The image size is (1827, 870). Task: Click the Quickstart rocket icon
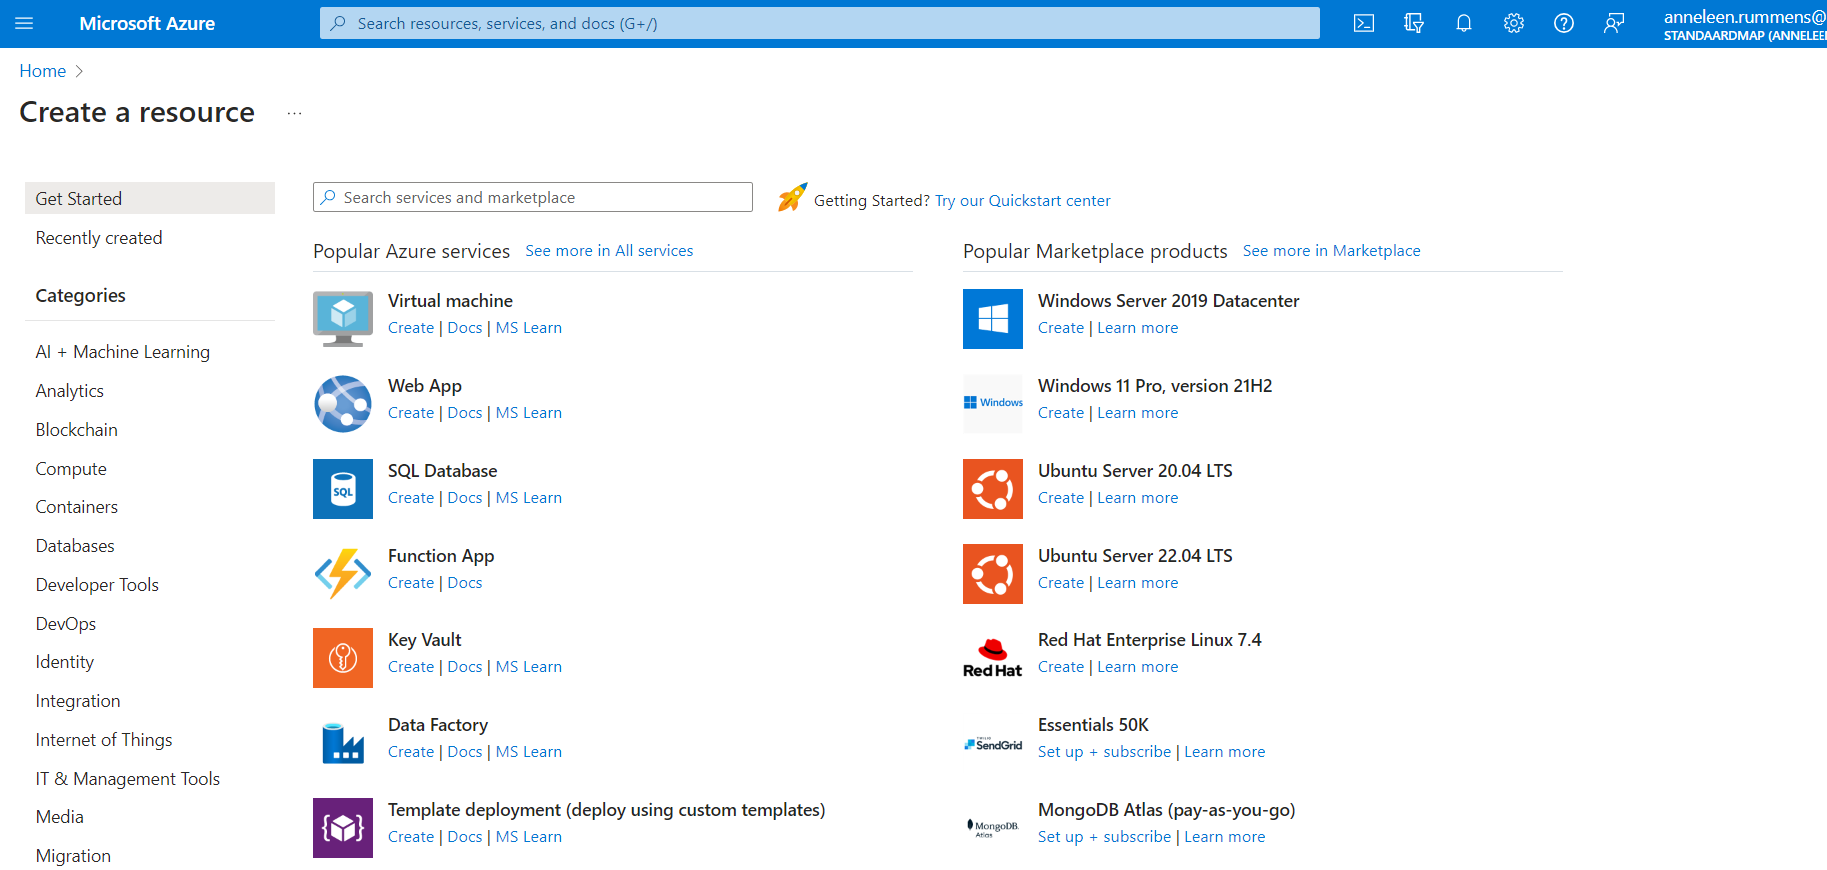pos(792,197)
